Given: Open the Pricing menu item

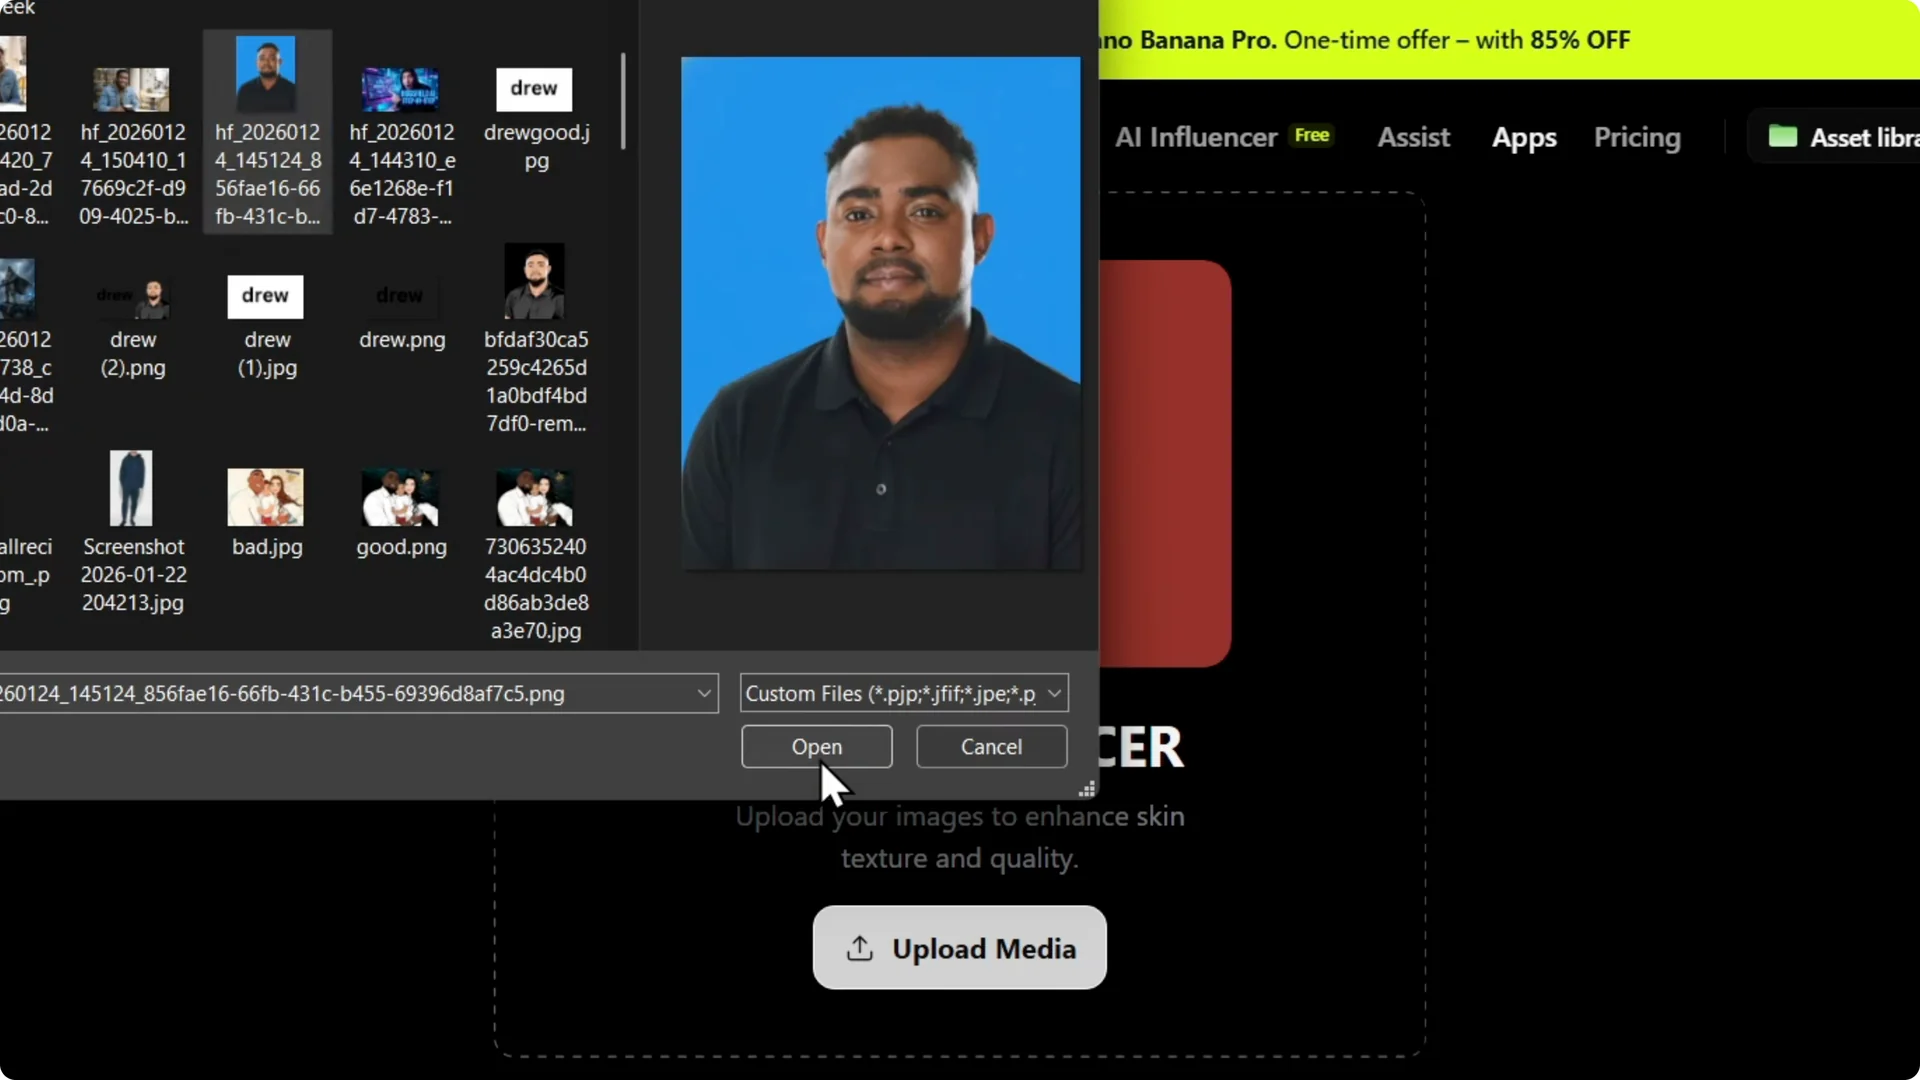Looking at the screenshot, I should [x=1637, y=137].
